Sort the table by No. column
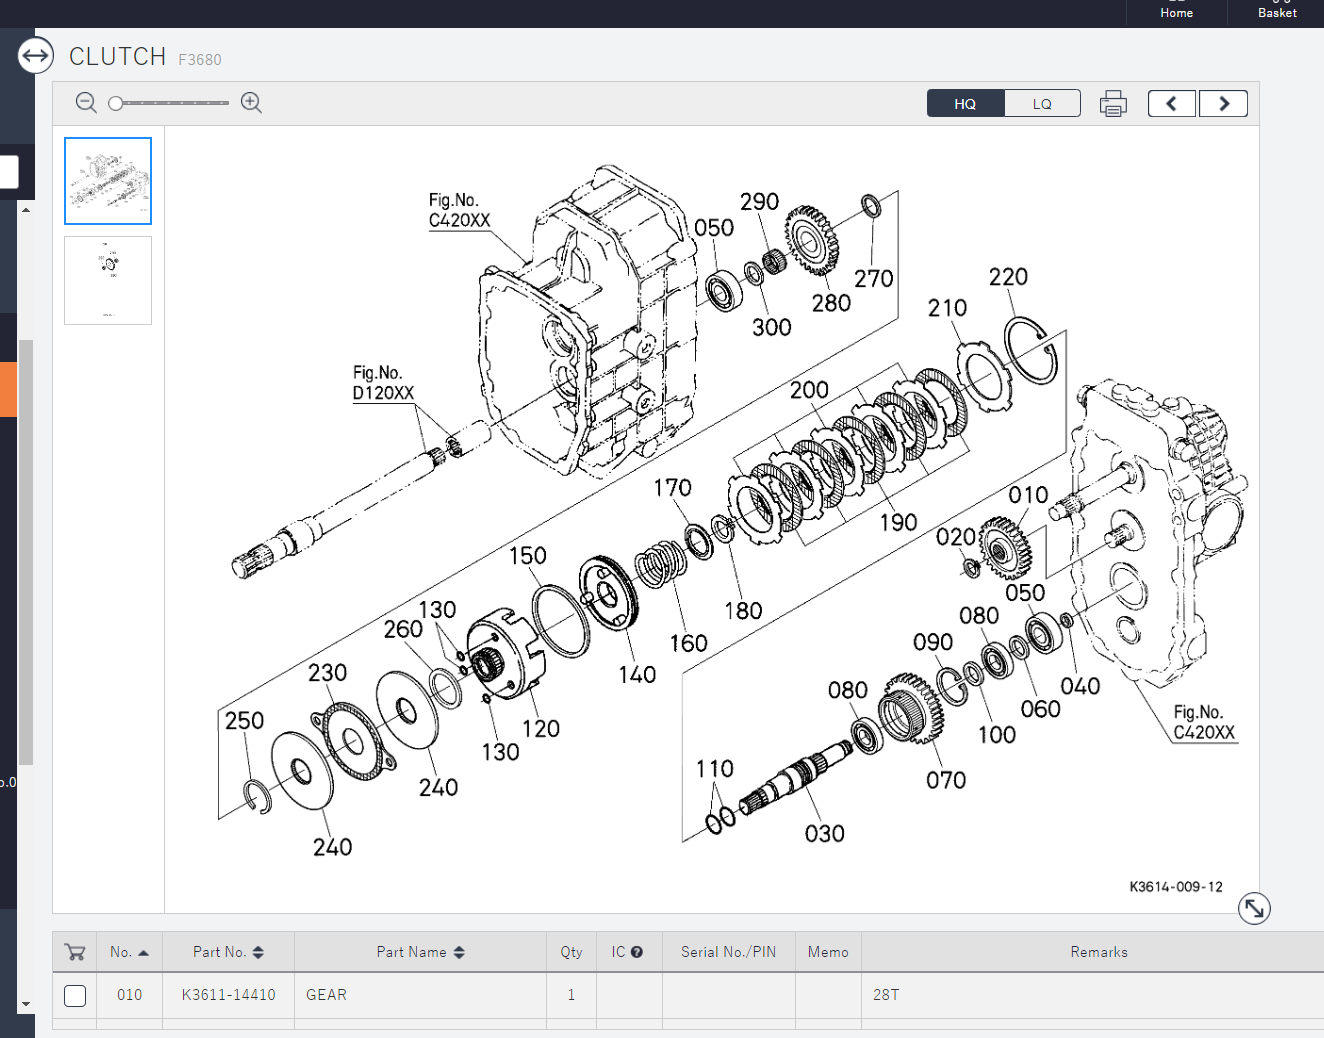The height and width of the screenshot is (1038, 1324). [129, 952]
